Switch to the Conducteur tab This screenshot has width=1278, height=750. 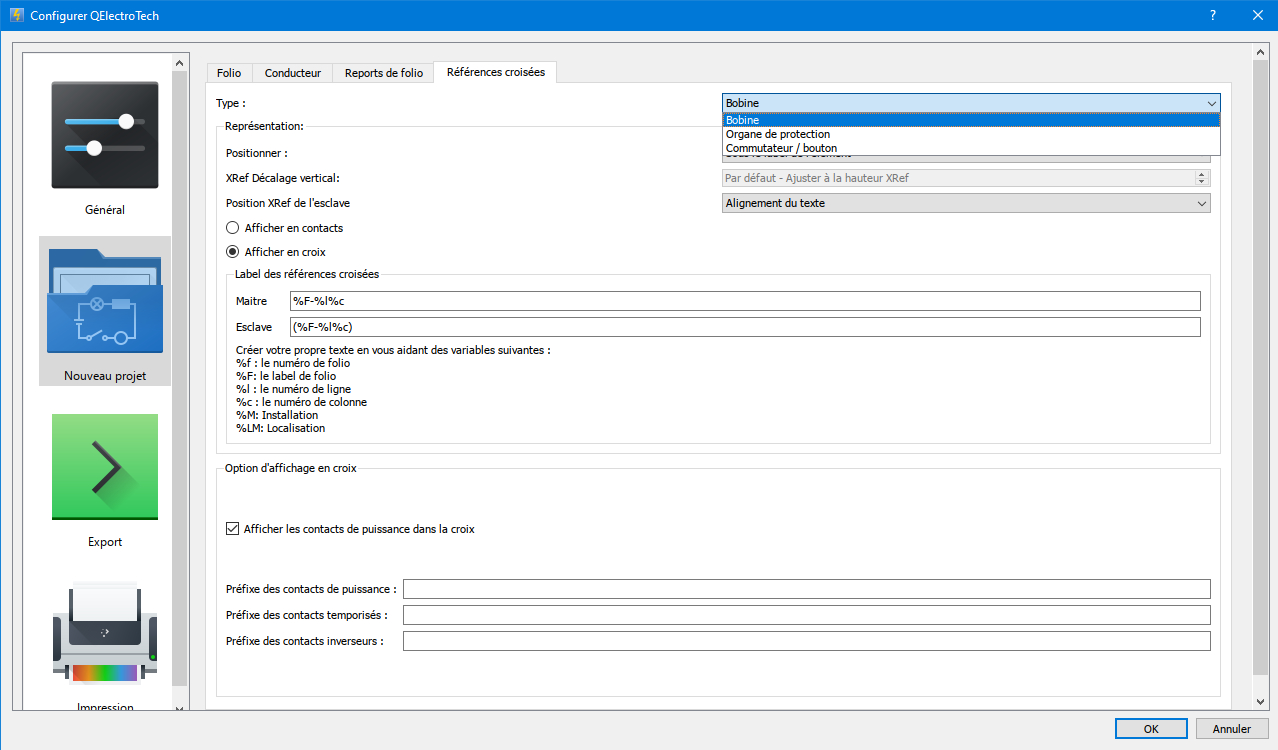(x=292, y=73)
